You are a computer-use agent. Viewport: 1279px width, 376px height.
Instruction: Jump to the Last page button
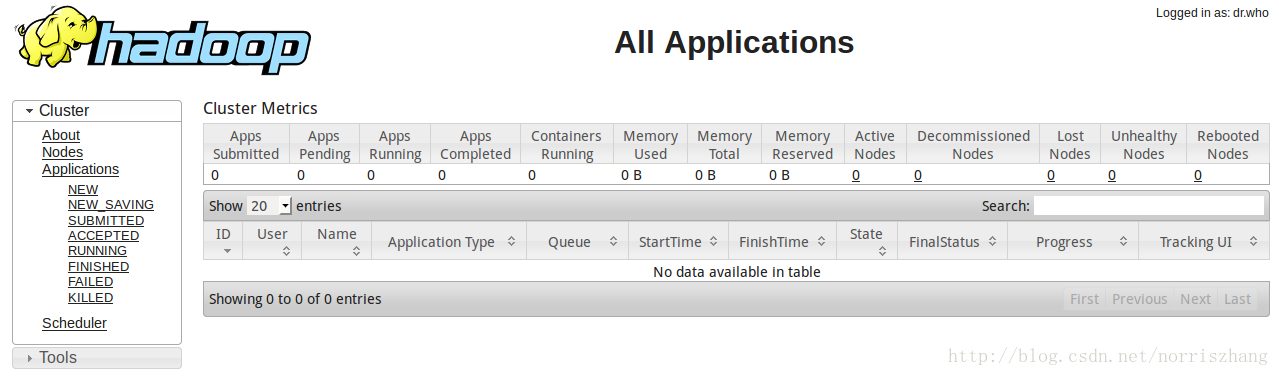click(x=1238, y=299)
